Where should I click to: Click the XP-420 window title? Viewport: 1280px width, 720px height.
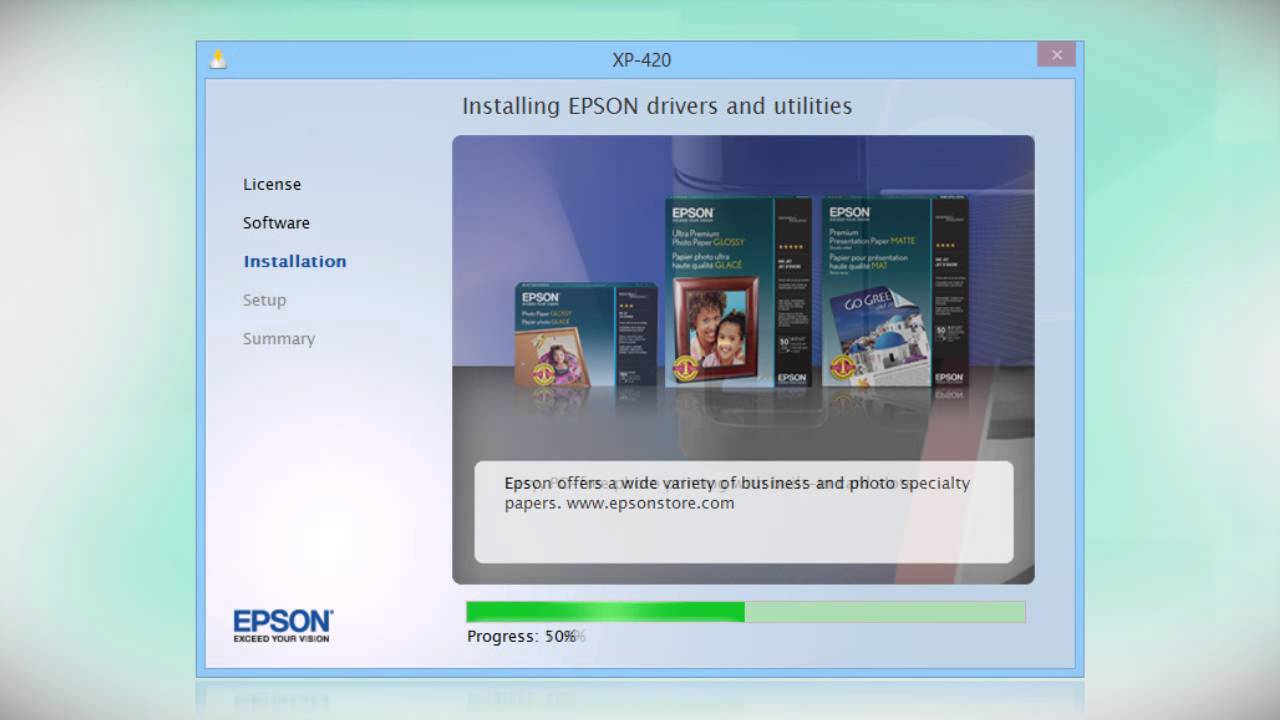(x=642, y=60)
